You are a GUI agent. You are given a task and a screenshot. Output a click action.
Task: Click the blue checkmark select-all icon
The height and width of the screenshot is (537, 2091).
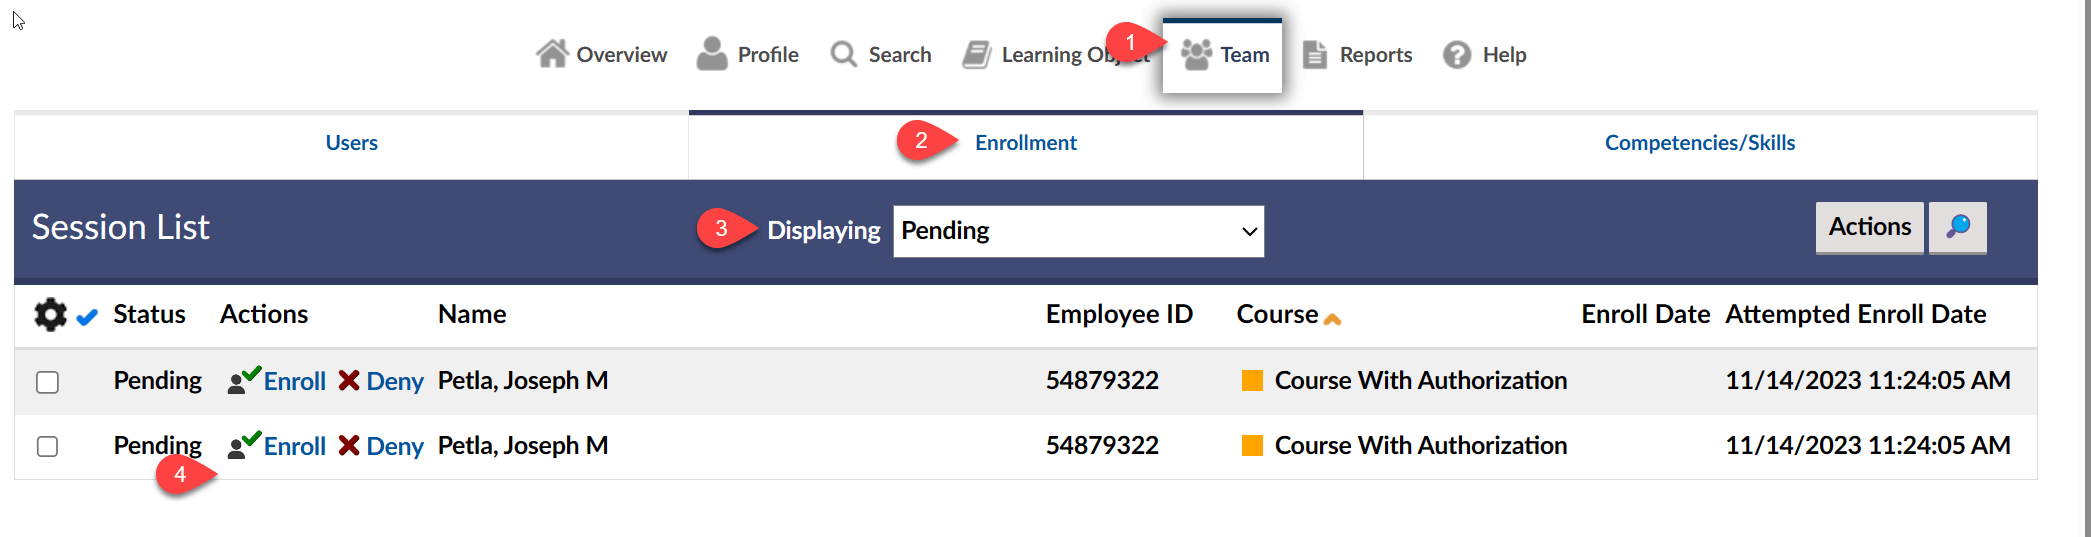click(x=87, y=317)
